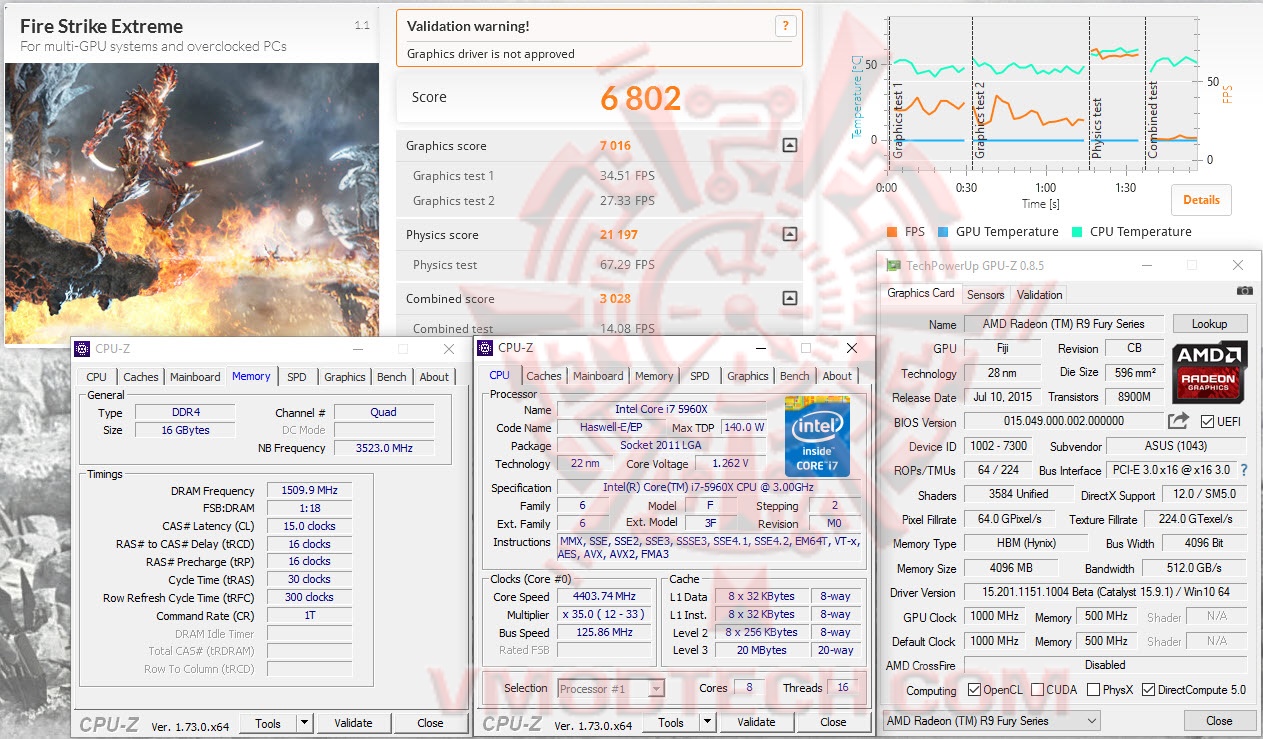Switch to the Validation tab in GPU-Z
The height and width of the screenshot is (739, 1263).
pyautogui.click(x=1039, y=294)
